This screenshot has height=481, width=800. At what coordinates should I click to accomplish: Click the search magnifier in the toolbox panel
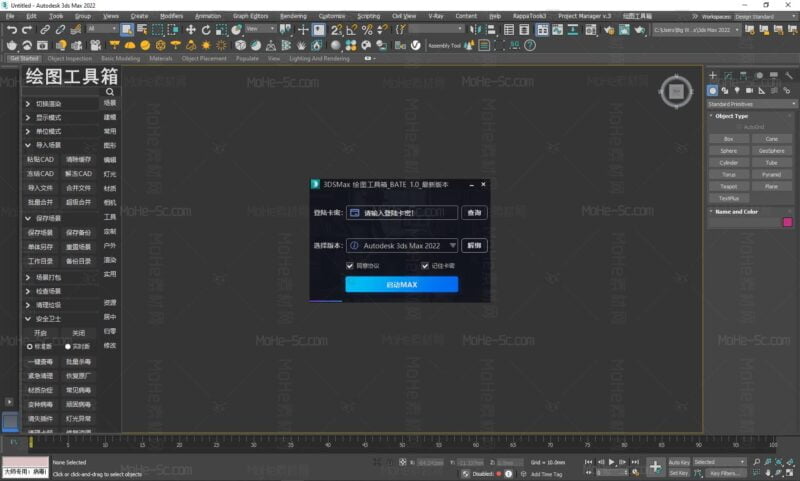(x=110, y=92)
